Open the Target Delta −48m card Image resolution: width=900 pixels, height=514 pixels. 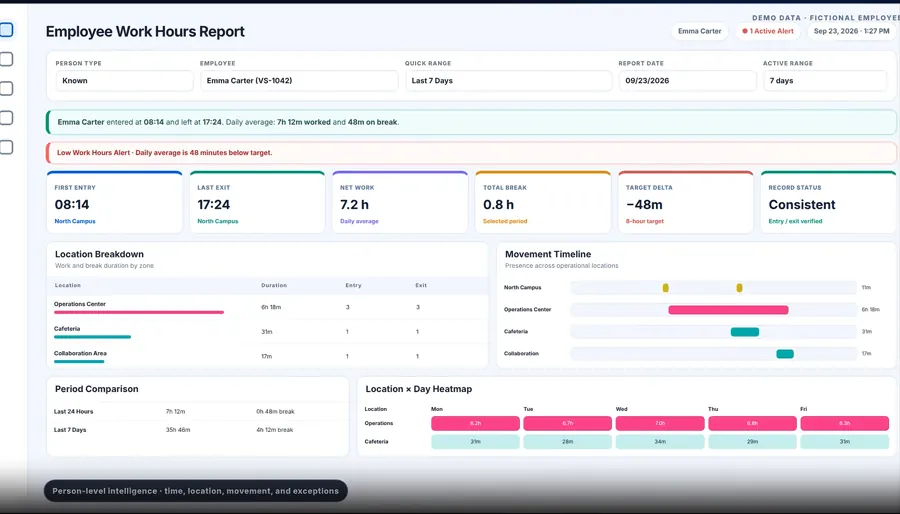[x=685, y=202]
